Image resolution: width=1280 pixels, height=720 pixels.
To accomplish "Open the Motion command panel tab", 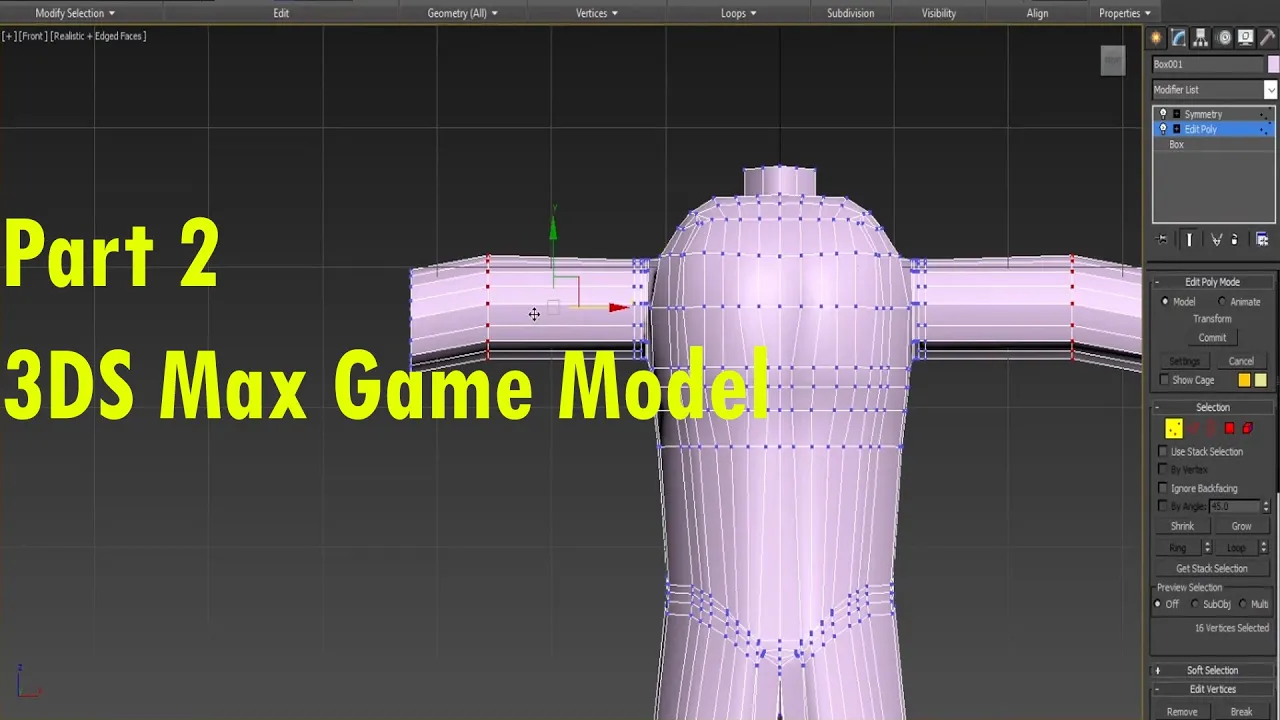I will [1224, 38].
